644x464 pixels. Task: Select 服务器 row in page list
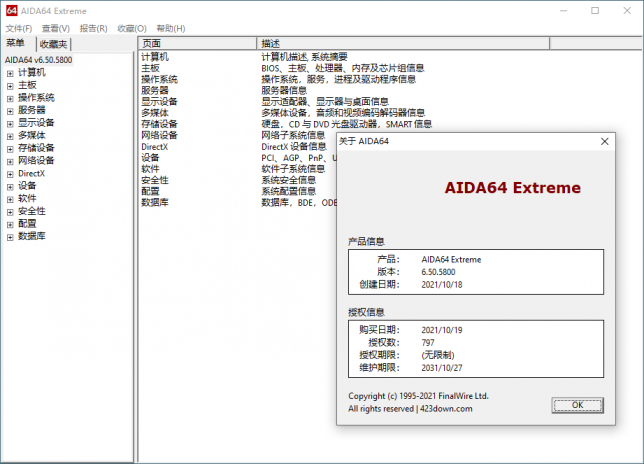(155, 90)
